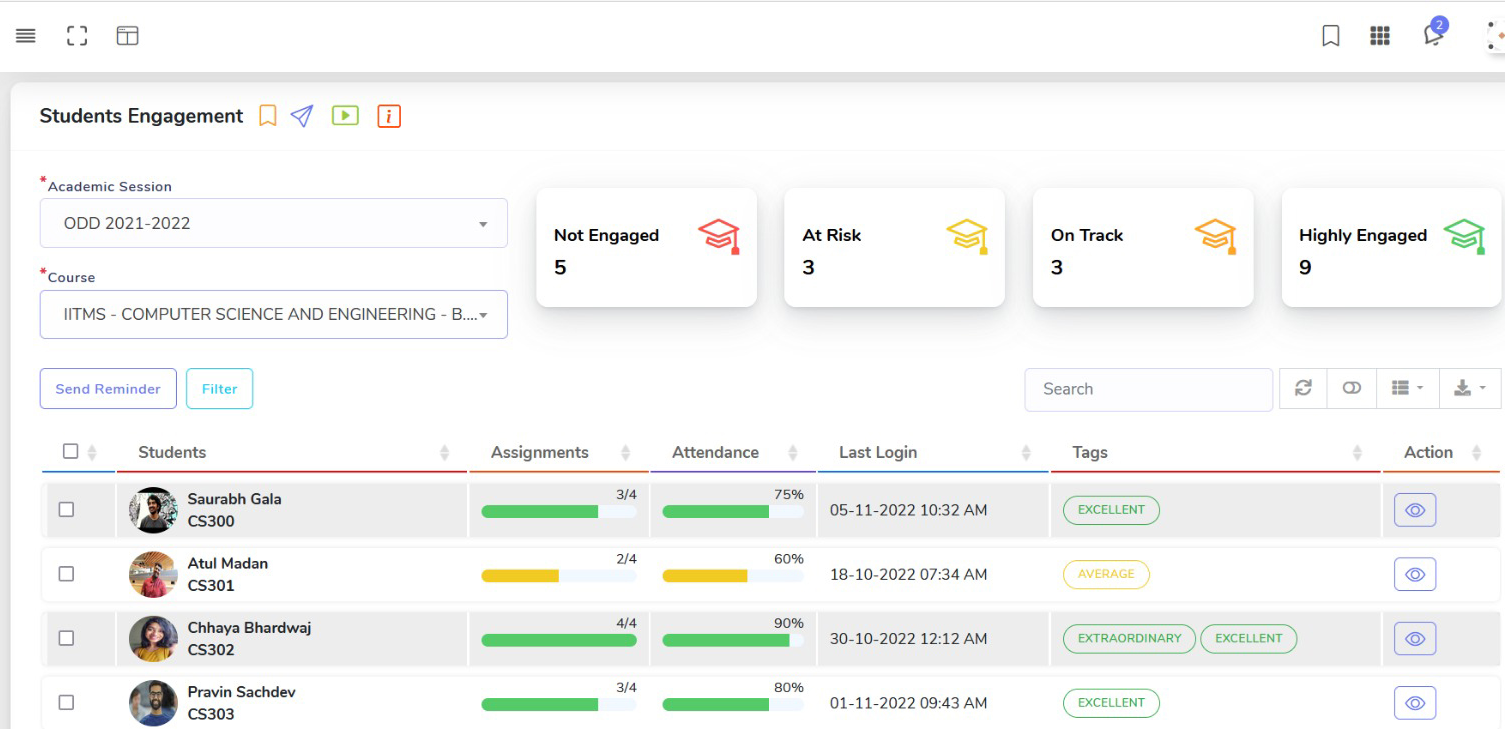Click the orange On Track graduation cap
This screenshot has height=729, width=1505.
pos(1215,236)
